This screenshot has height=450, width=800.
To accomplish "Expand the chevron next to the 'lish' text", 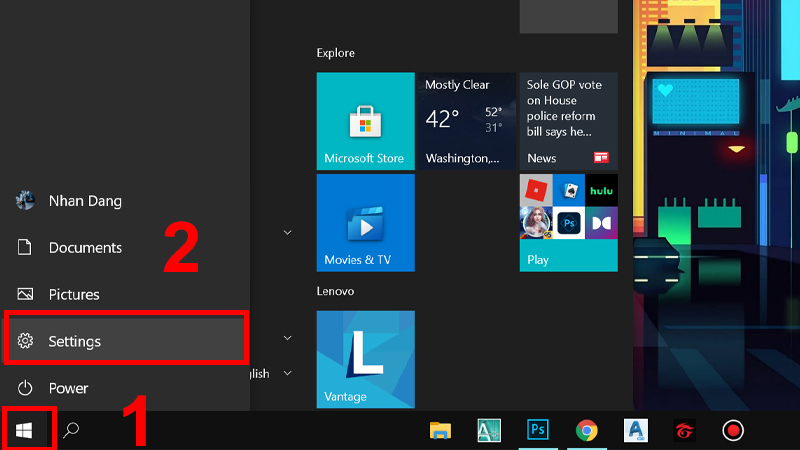I will coord(288,373).
